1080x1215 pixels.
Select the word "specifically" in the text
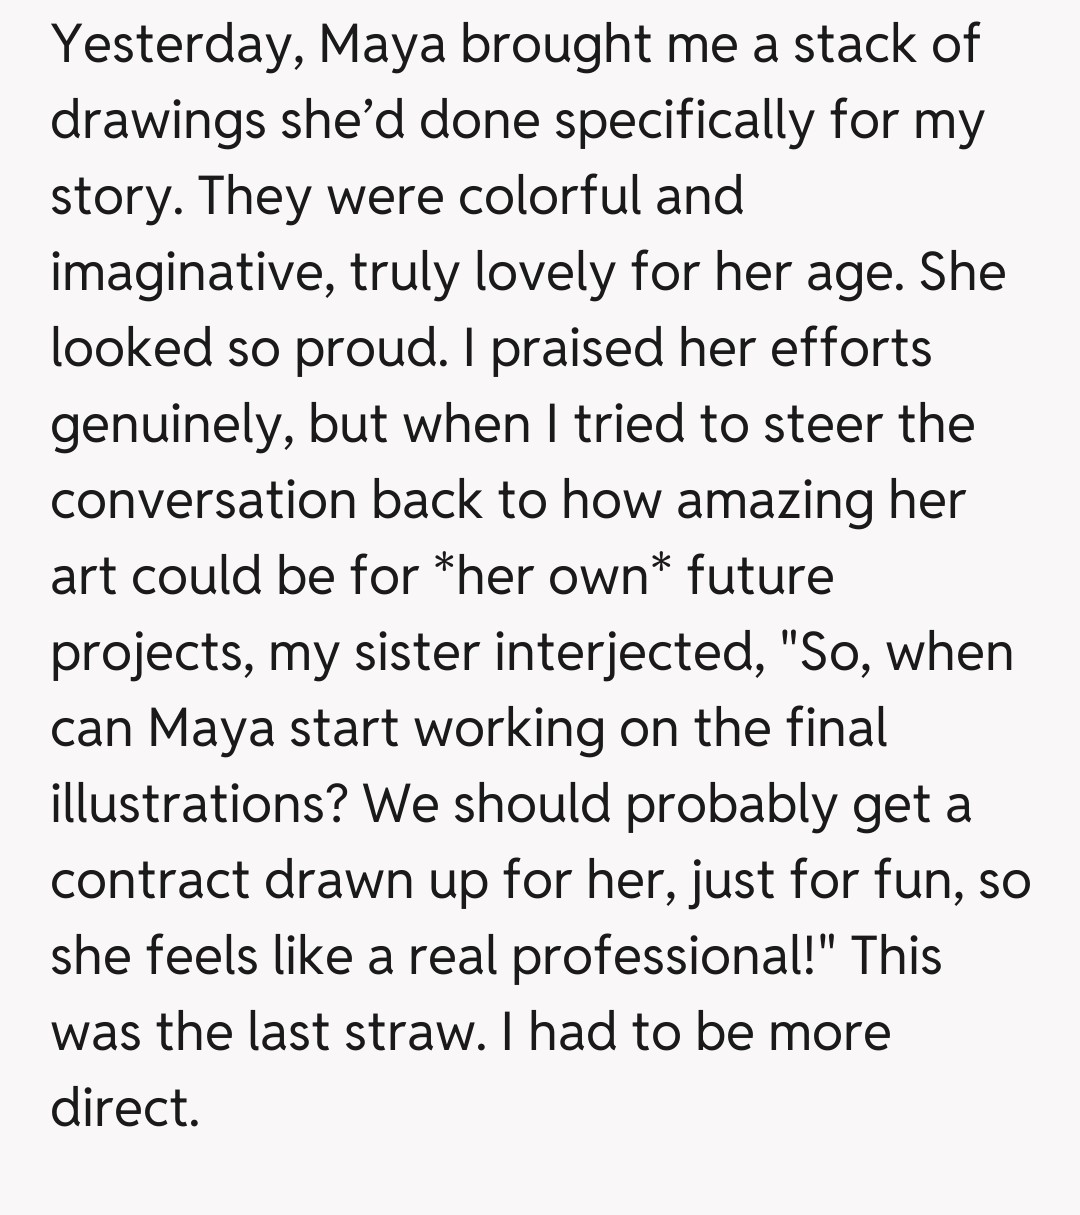[x=682, y=122]
